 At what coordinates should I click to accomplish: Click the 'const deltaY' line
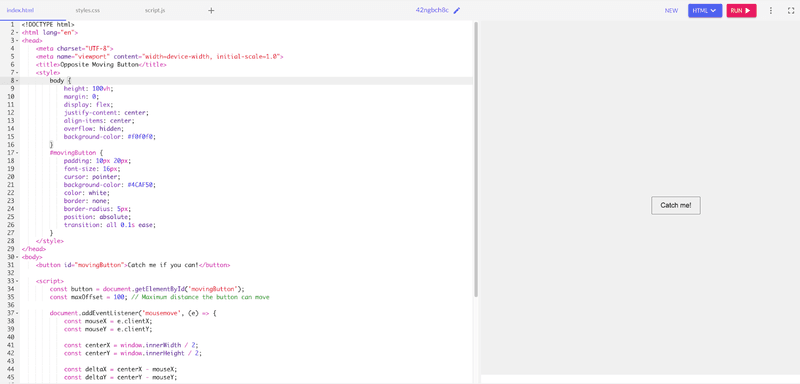[x=120, y=377]
